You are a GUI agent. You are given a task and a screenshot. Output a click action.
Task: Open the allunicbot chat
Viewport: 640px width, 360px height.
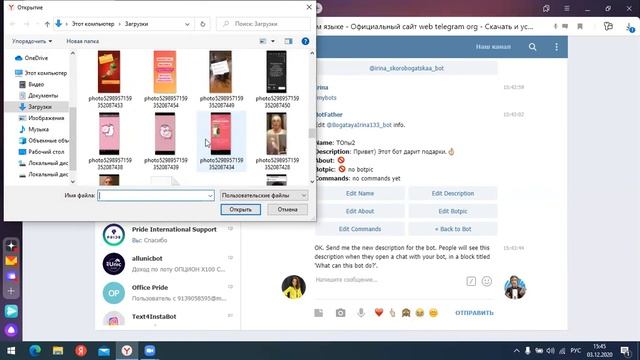pos(168,264)
